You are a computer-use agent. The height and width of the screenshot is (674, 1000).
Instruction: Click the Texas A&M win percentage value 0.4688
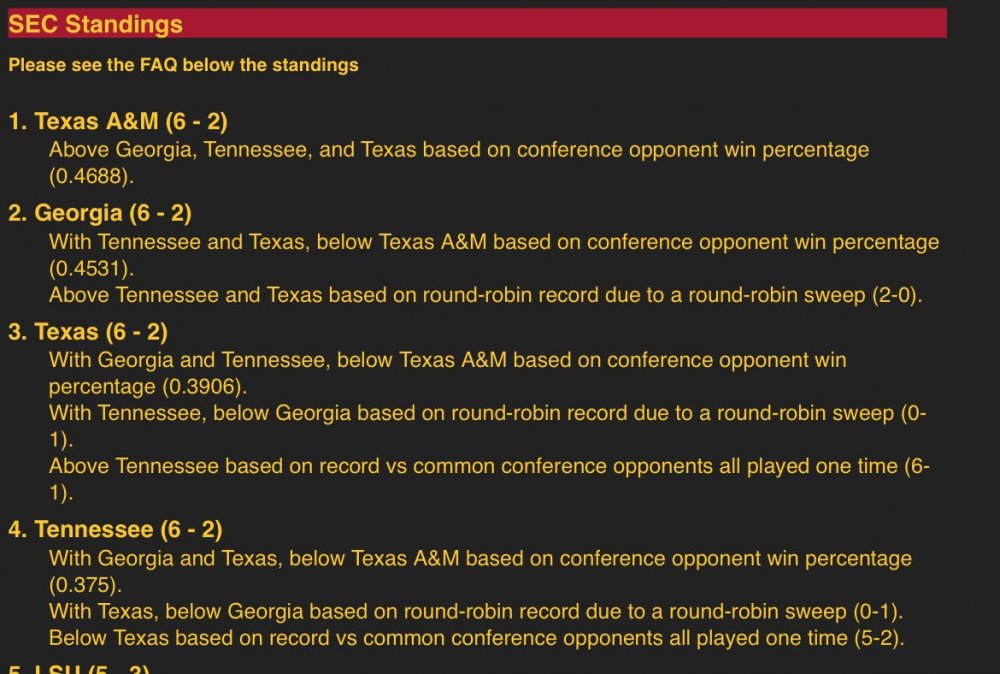click(x=91, y=175)
